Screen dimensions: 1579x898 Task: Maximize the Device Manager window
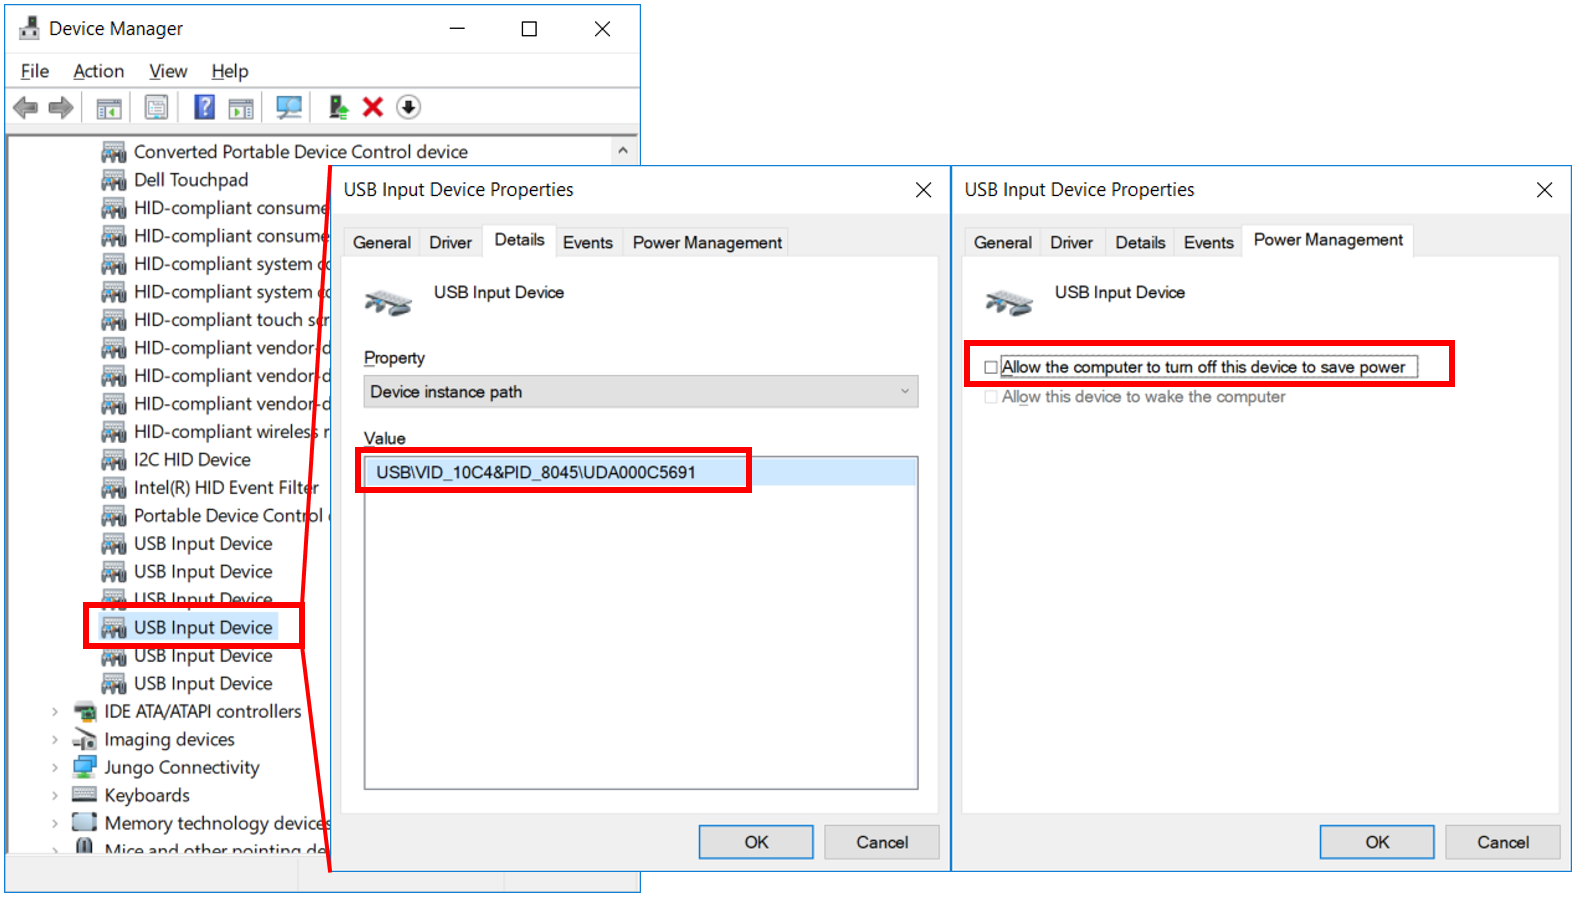coord(529,29)
